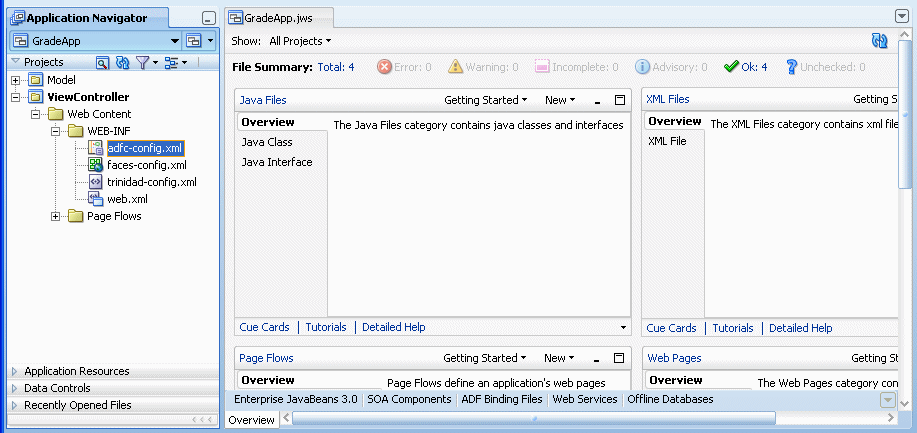
Task: Expand the Application Resources section
Action: pos(15,372)
